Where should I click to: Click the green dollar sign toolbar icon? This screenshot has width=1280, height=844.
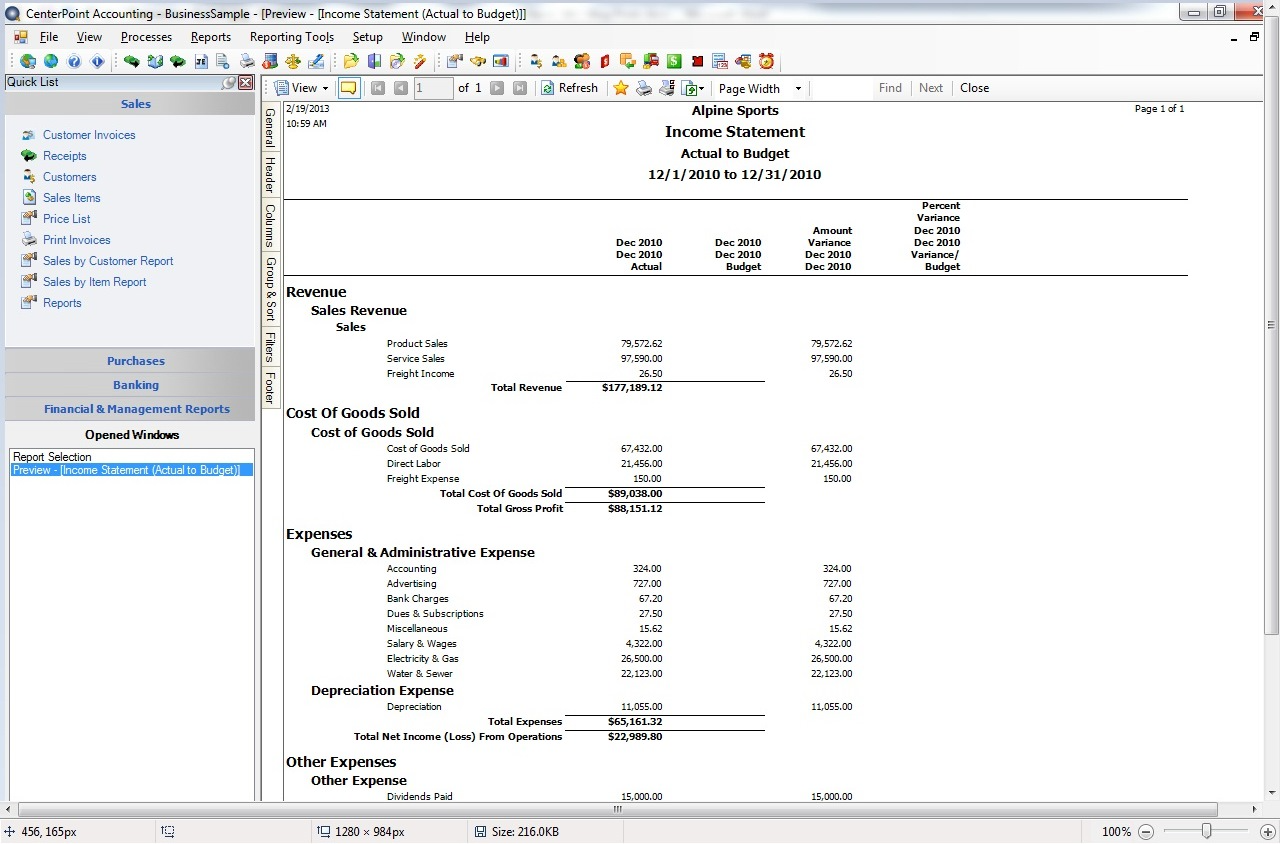(x=674, y=61)
